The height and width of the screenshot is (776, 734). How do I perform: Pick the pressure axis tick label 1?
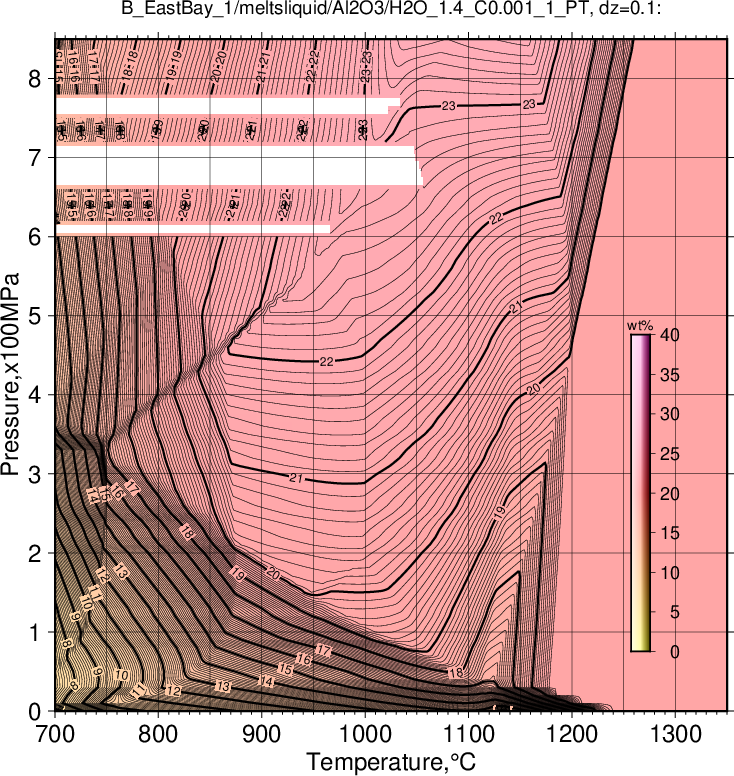[34, 632]
